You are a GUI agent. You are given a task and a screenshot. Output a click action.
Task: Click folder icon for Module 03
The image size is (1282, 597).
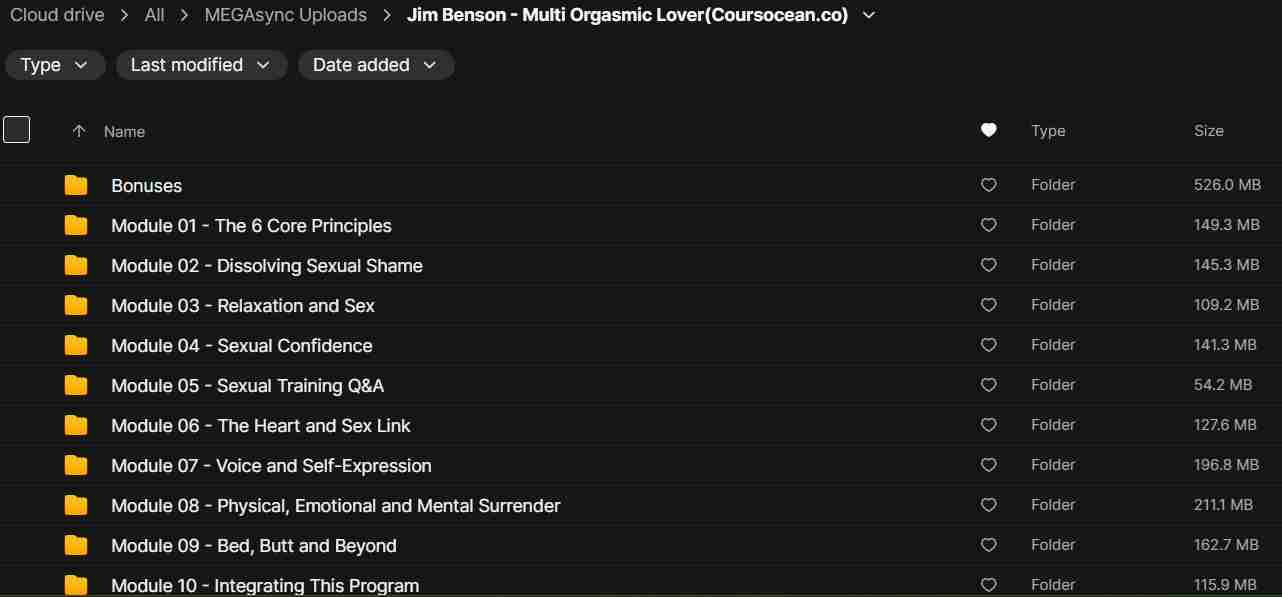[76, 305]
